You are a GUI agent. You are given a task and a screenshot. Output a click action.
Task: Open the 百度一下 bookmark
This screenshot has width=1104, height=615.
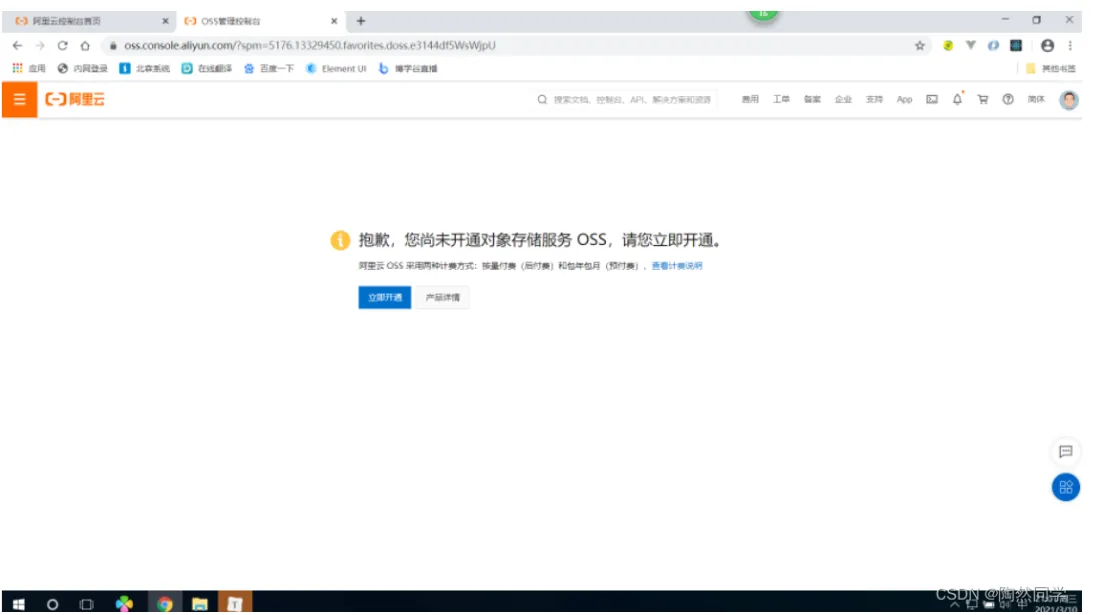(268, 68)
